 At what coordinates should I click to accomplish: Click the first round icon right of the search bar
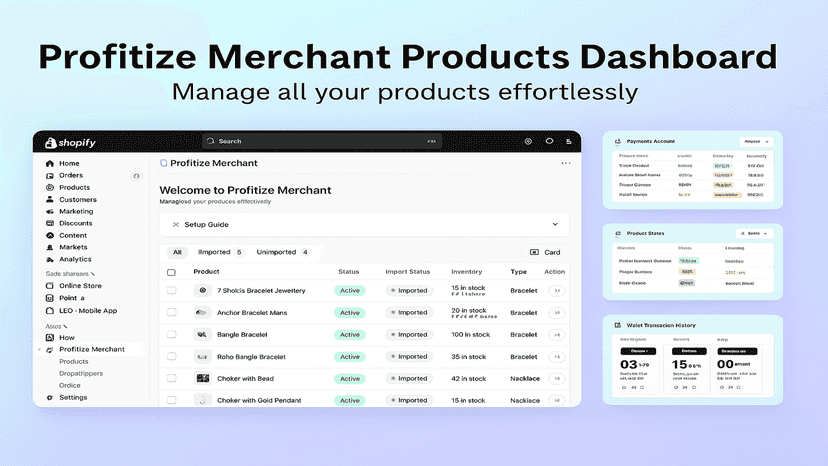(x=528, y=142)
